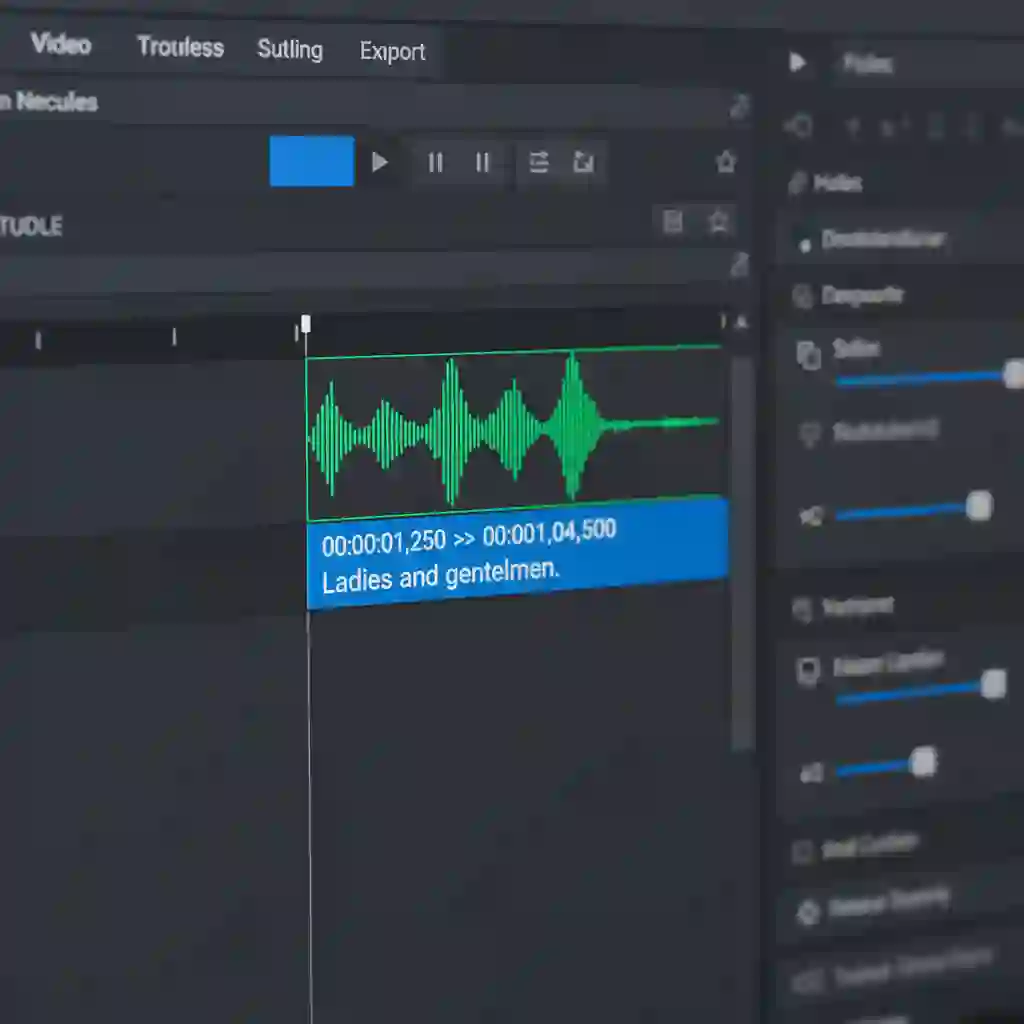Click the play triangle atop the right panel
The width and height of the screenshot is (1024, 1024).
[797, 63]
